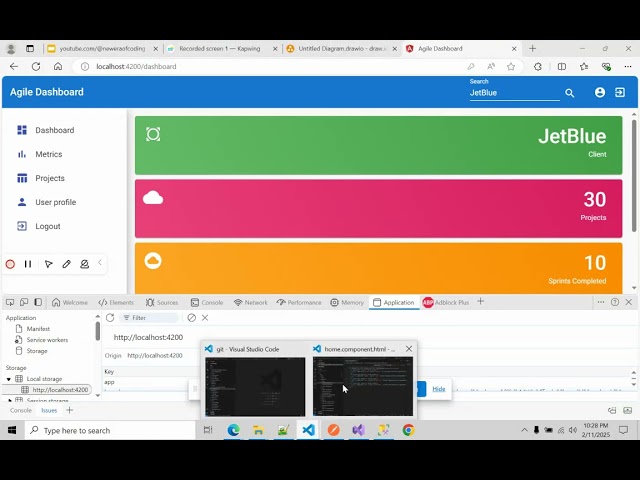Screen dimensions: 640x480
Task: Click the Search input field containing JetBlue
Action: click(514, 93)
